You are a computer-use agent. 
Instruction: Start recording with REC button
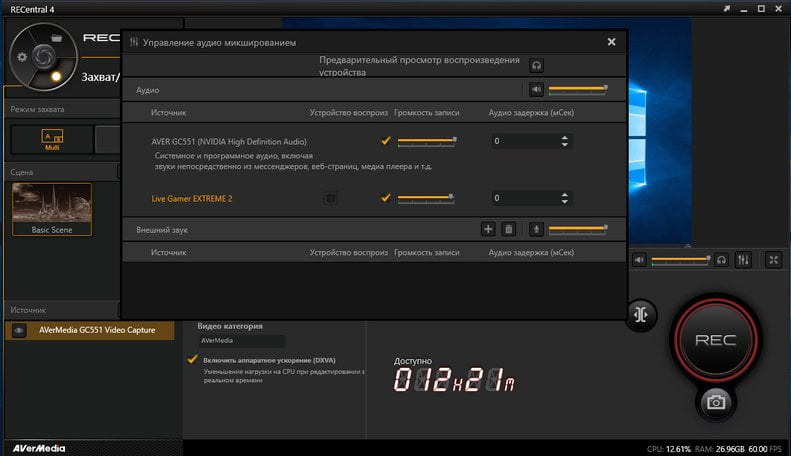[x=715, y=340]
